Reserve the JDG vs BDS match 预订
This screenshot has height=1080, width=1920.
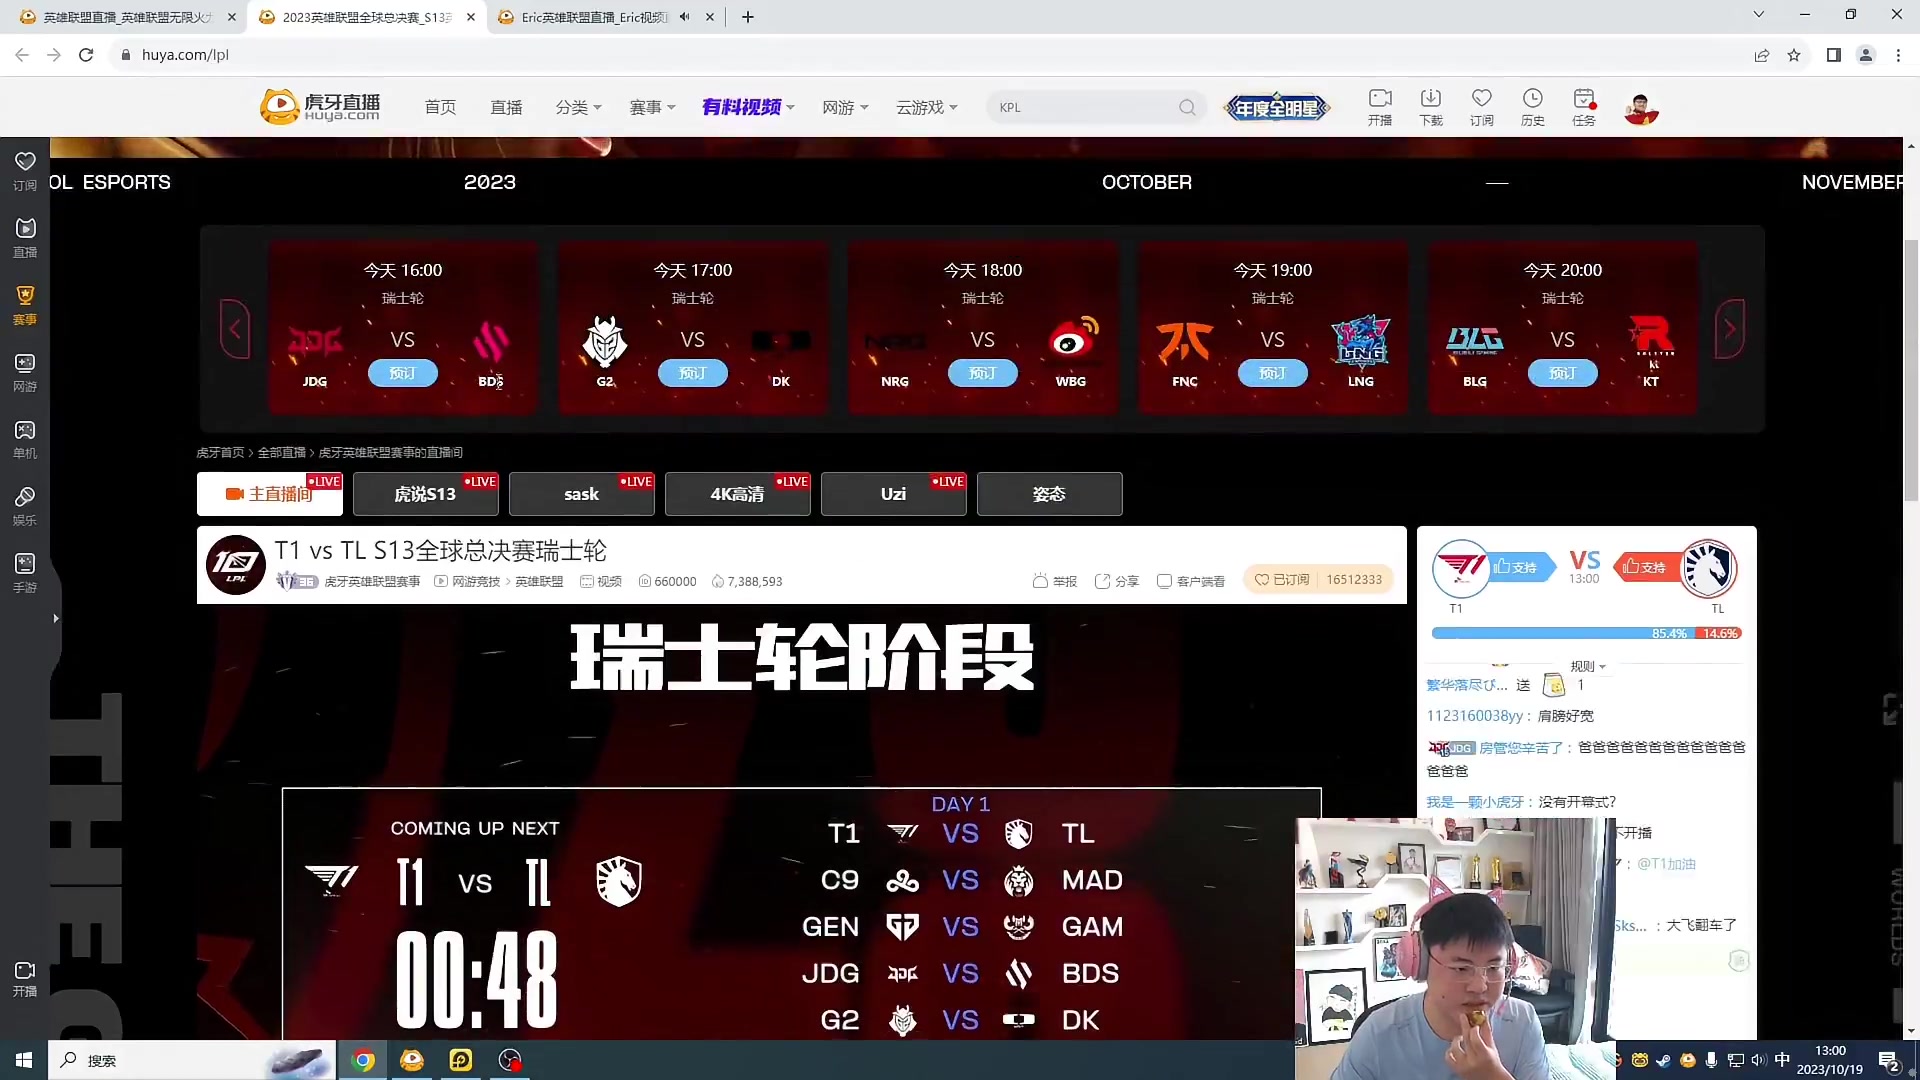(403, 373)
